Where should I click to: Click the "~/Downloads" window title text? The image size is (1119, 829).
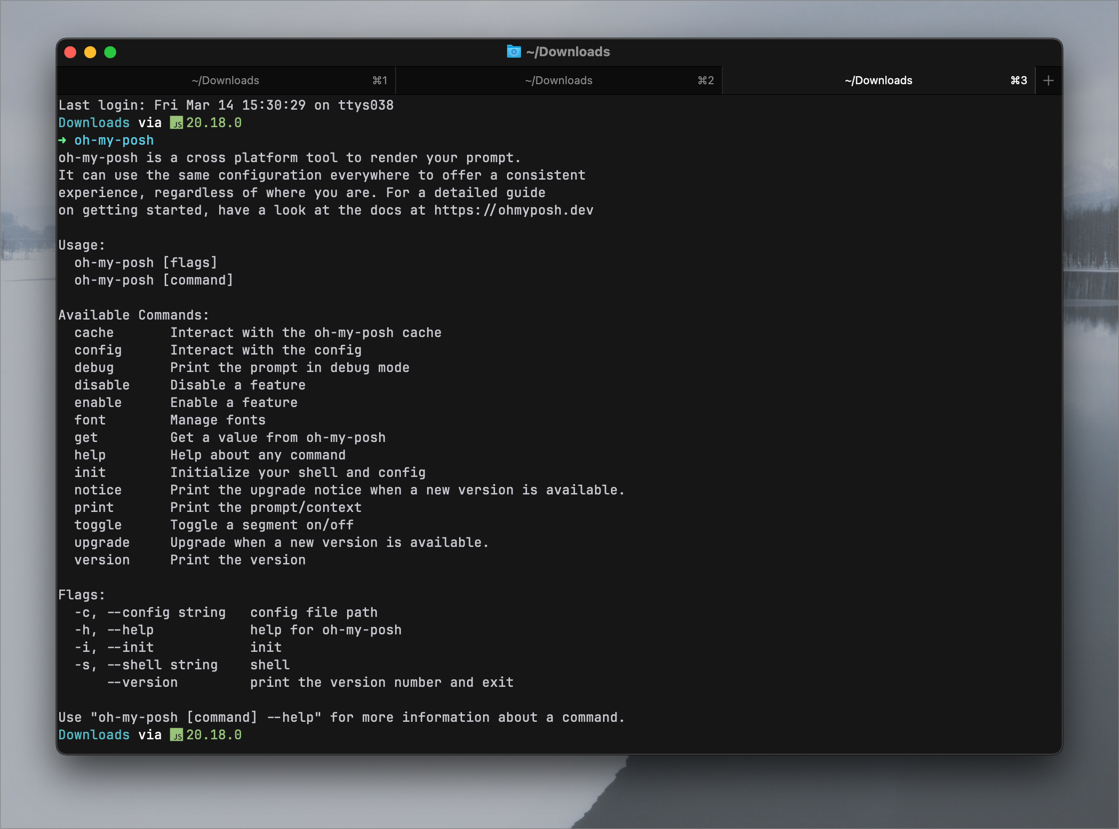point(568,51)
